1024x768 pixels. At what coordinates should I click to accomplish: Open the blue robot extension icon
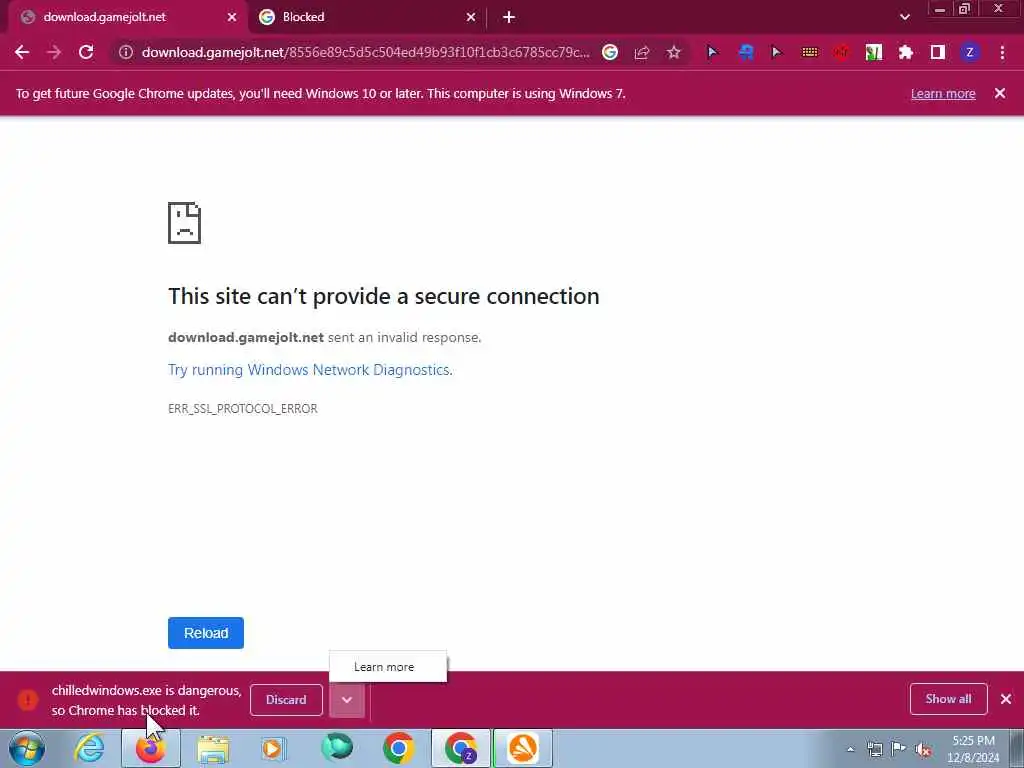tap(745, 52)
